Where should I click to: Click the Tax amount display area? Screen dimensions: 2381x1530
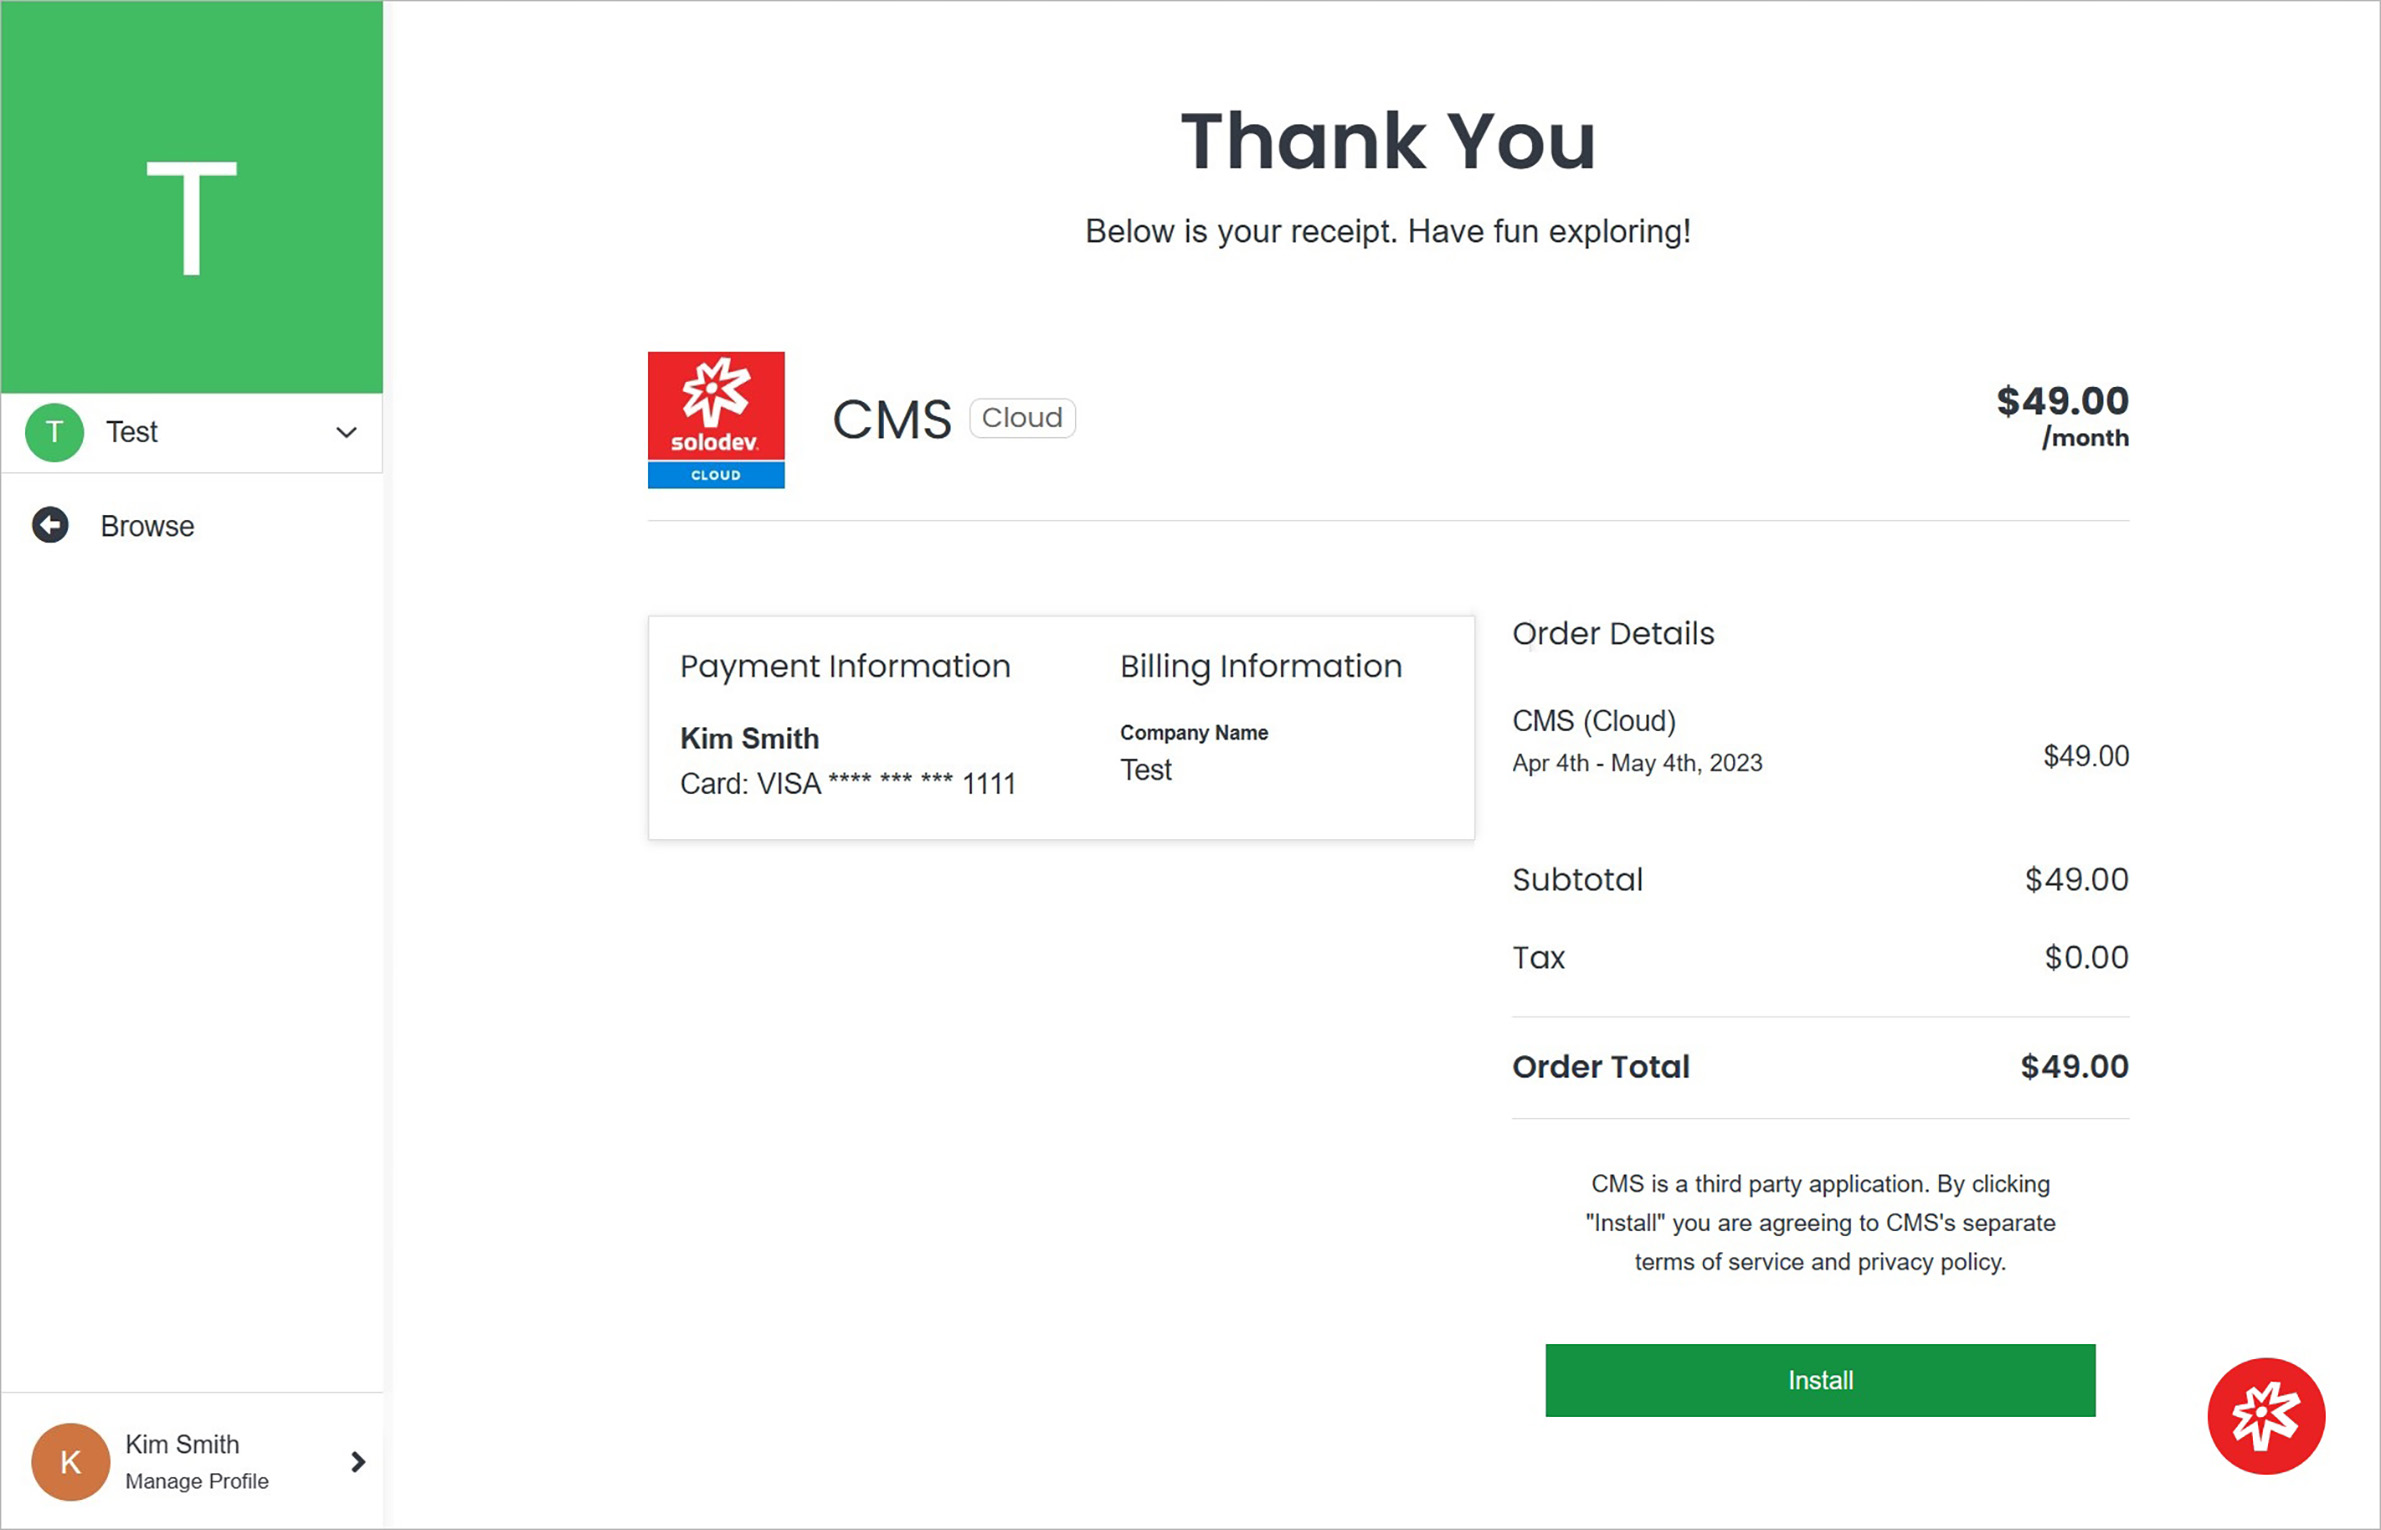pyautogui.click(x=2084, y=958)
